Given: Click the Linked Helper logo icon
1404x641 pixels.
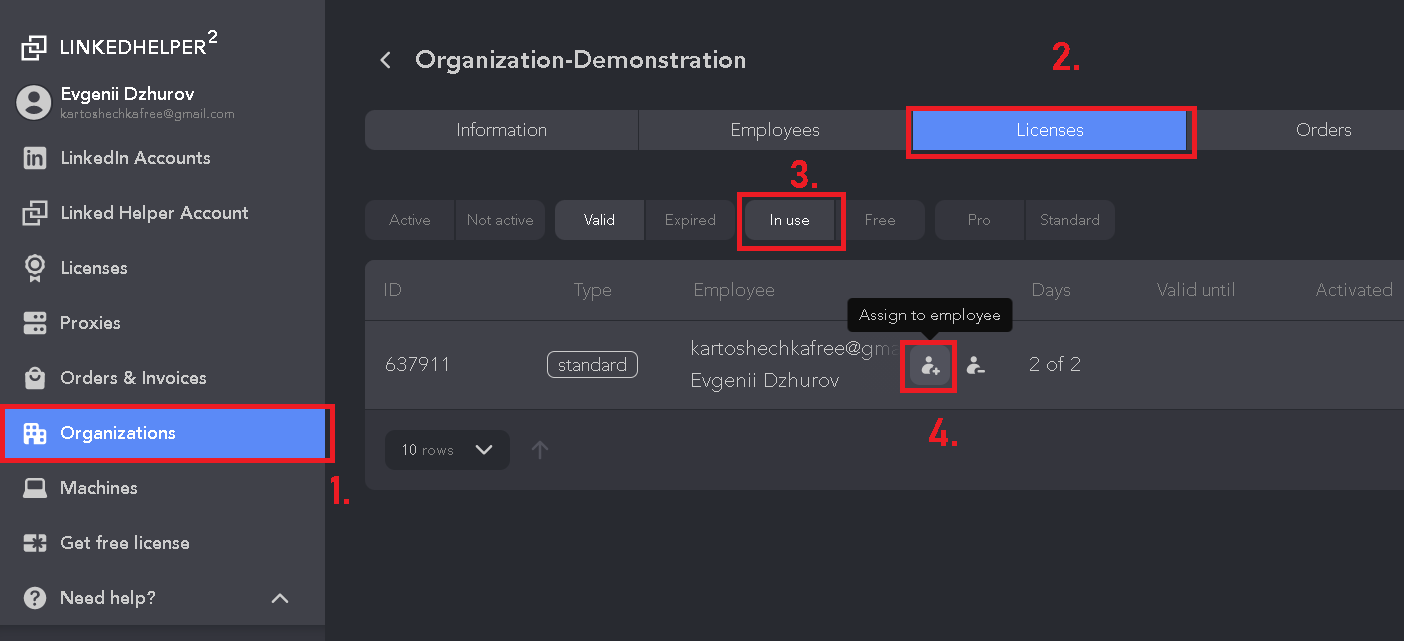Looking at the screenshot, I should [x=34, y=47].
